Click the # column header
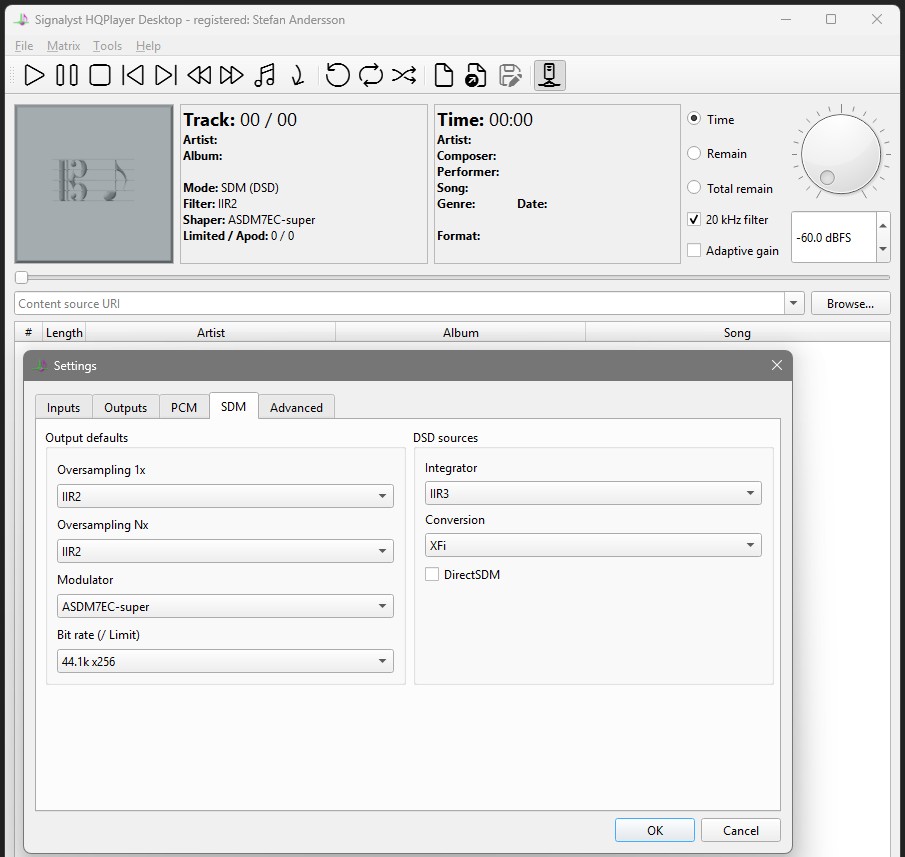 pyautogui.click(x=28, y=332)
